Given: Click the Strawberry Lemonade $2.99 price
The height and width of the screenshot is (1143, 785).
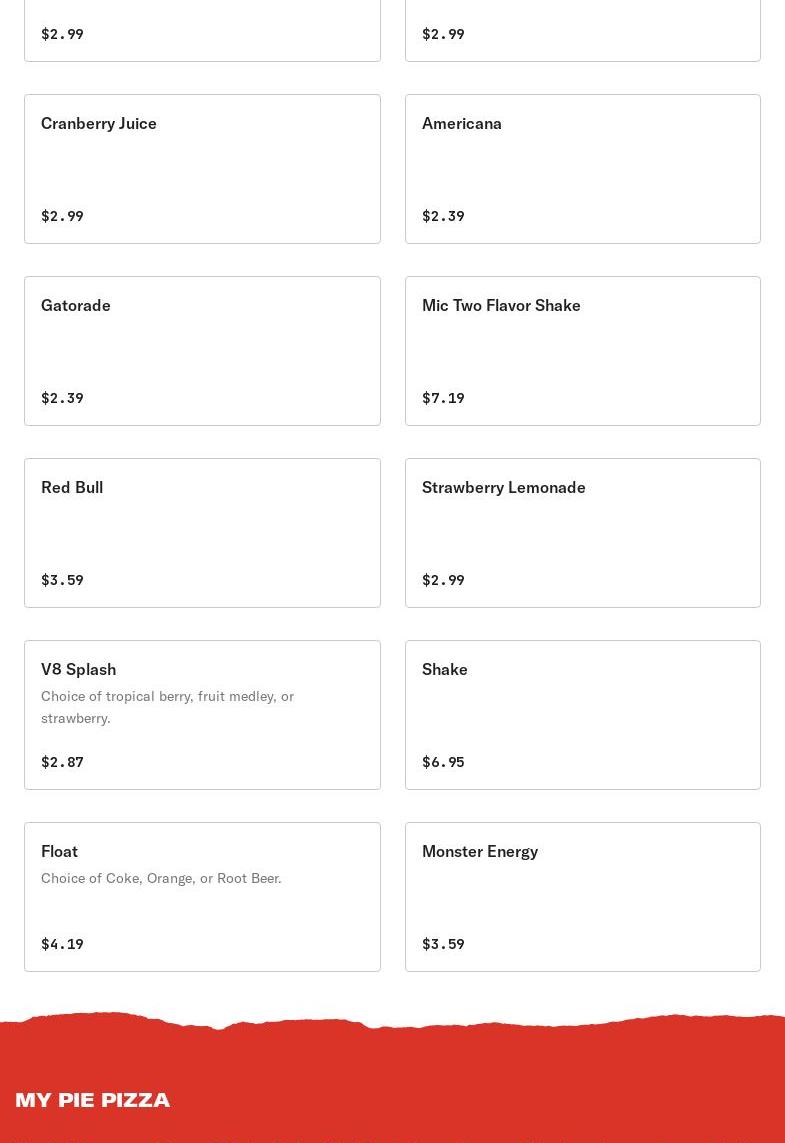Looking at the screenshot, I should (443, 580).
